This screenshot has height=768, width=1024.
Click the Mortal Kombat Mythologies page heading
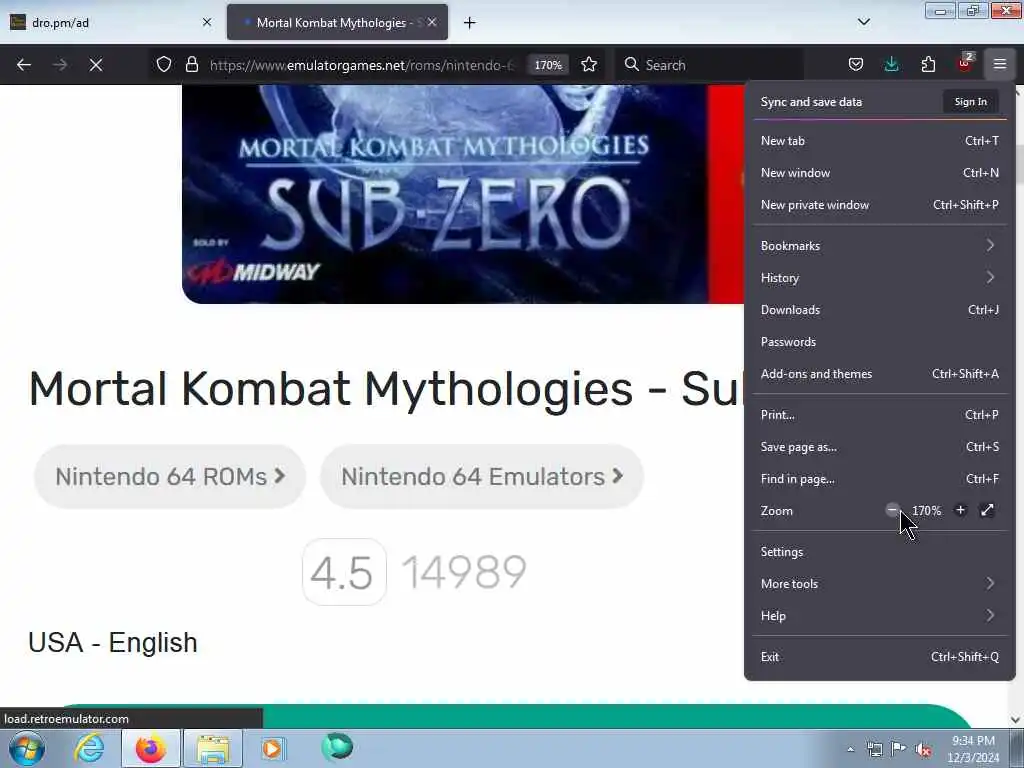386,389
